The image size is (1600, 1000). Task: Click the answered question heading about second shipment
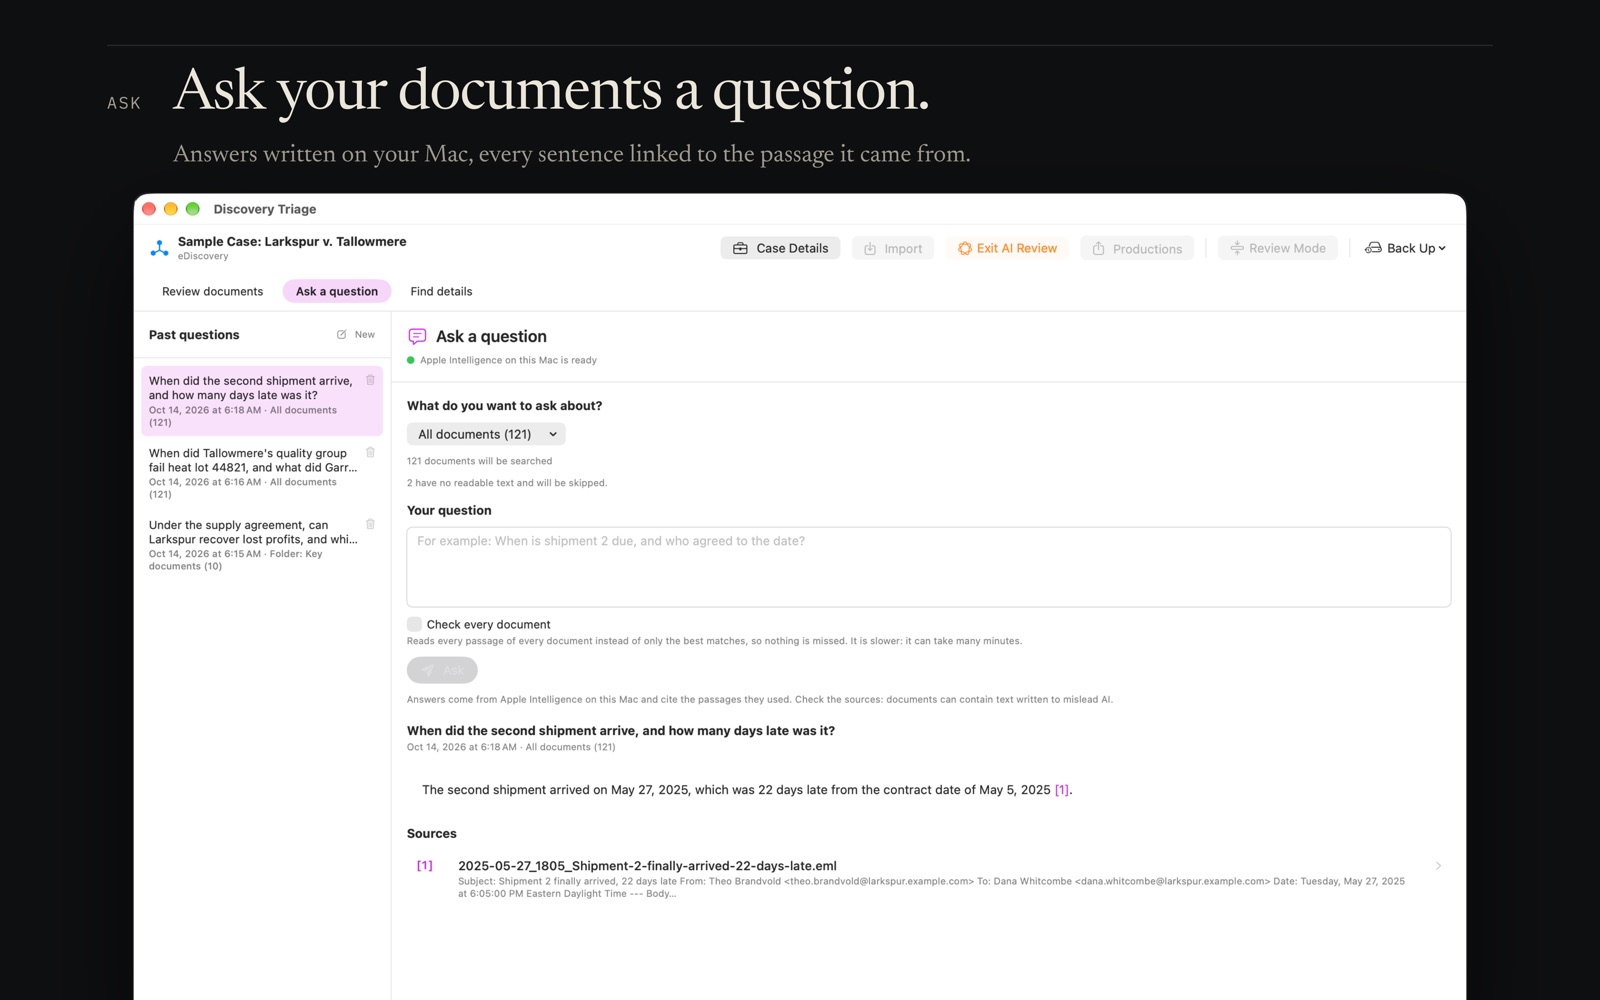tap(621, 731)
